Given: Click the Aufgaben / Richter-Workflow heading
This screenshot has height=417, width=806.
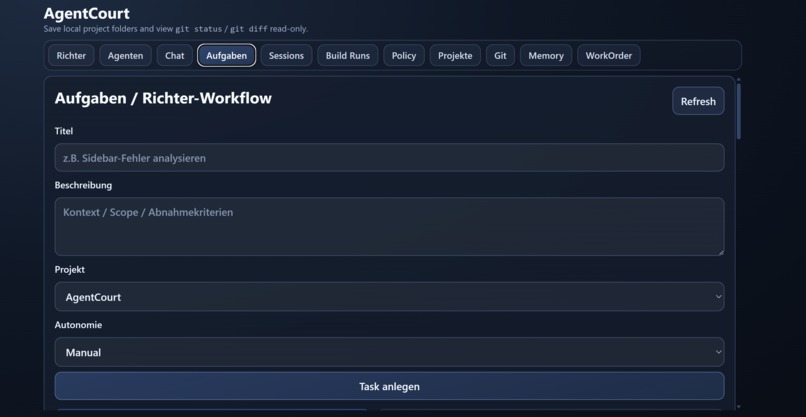Looking at the screenshot, I should [163, 98].
